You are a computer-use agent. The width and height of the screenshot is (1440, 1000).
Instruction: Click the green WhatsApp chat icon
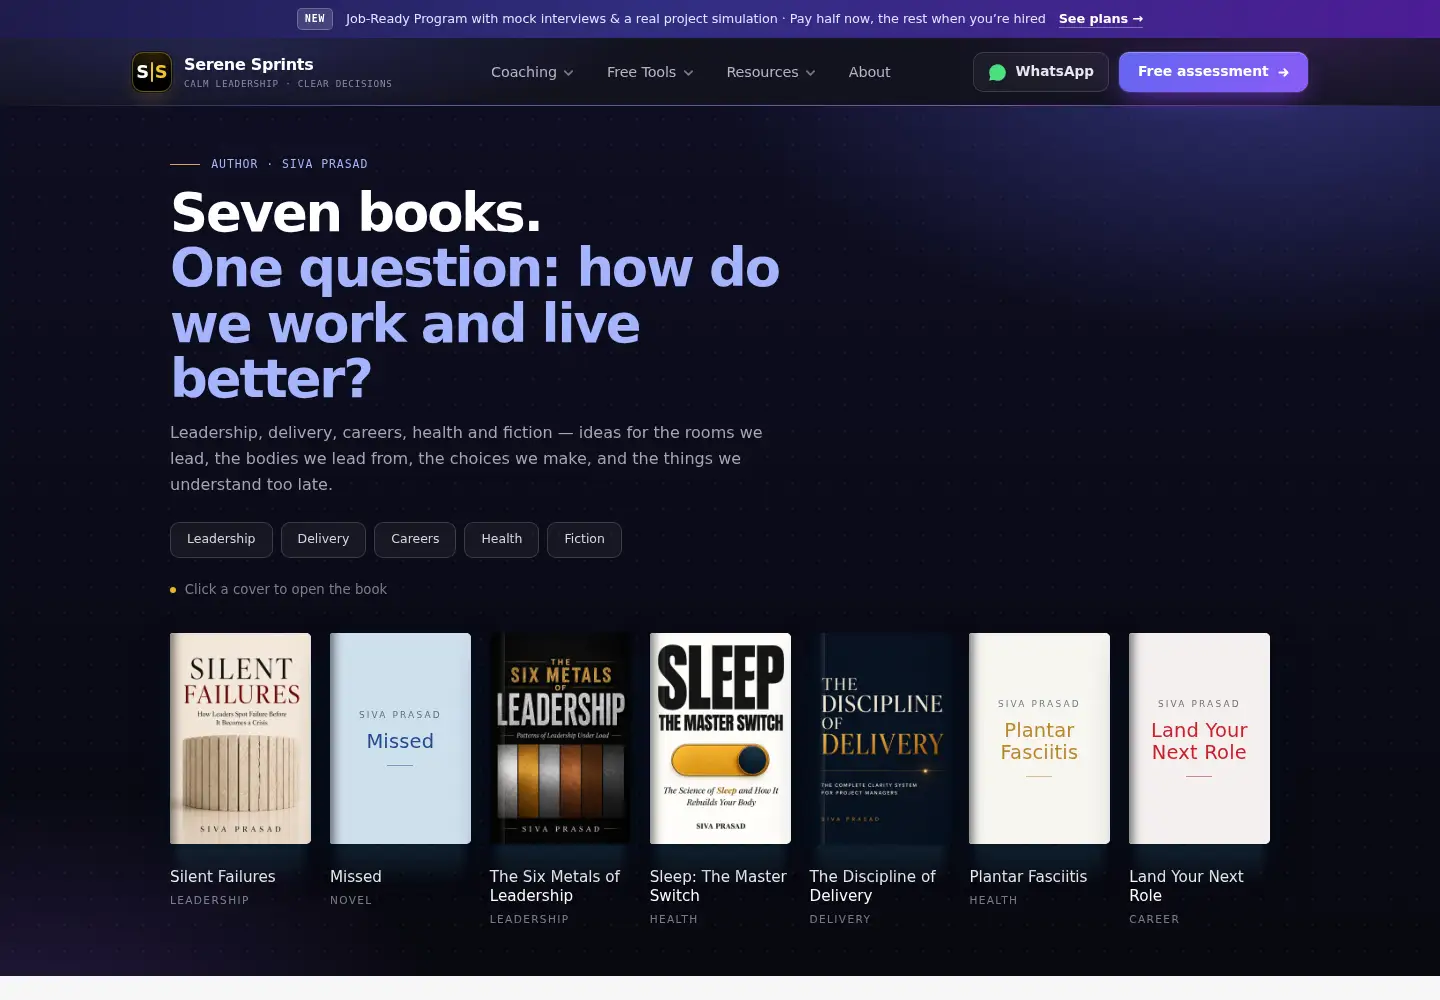pos(997,72)
